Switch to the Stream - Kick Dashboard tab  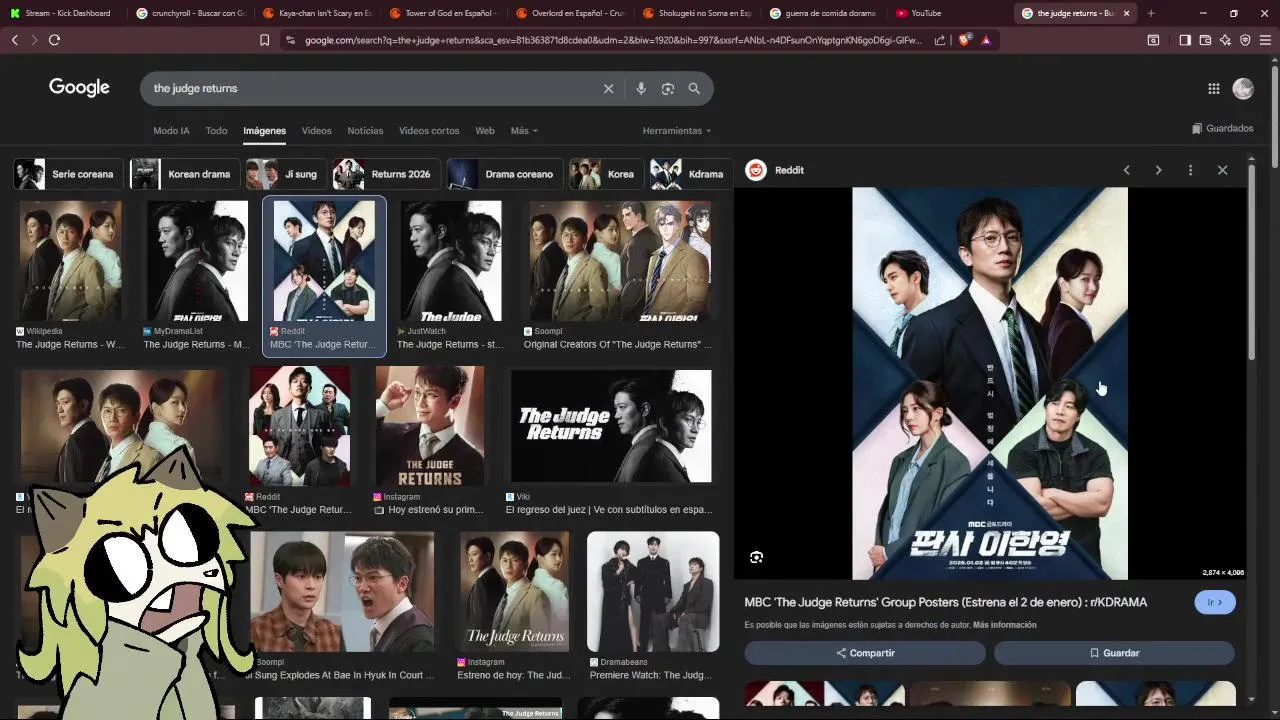pos(65,13)
